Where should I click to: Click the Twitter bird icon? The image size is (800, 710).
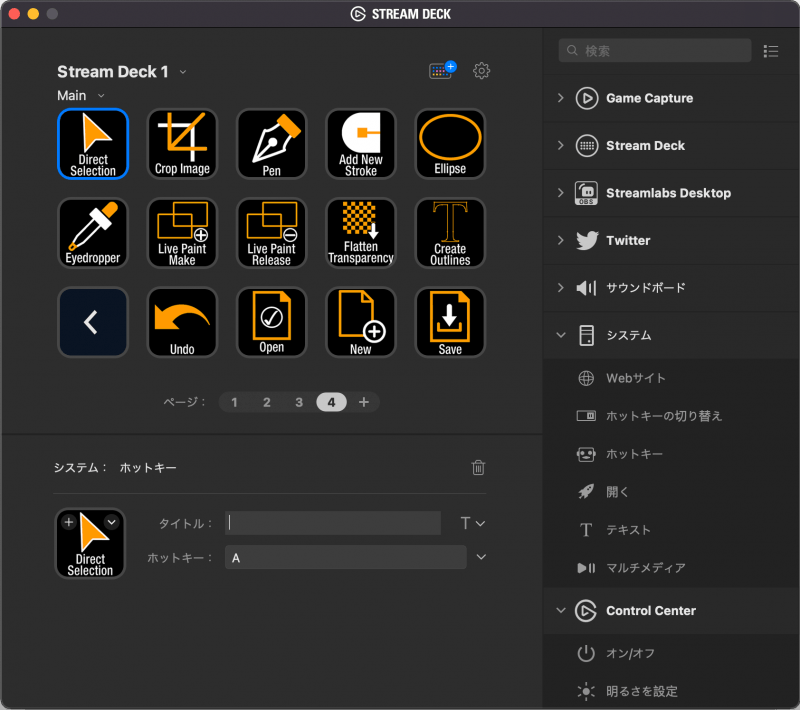click(x=587, y=240)
